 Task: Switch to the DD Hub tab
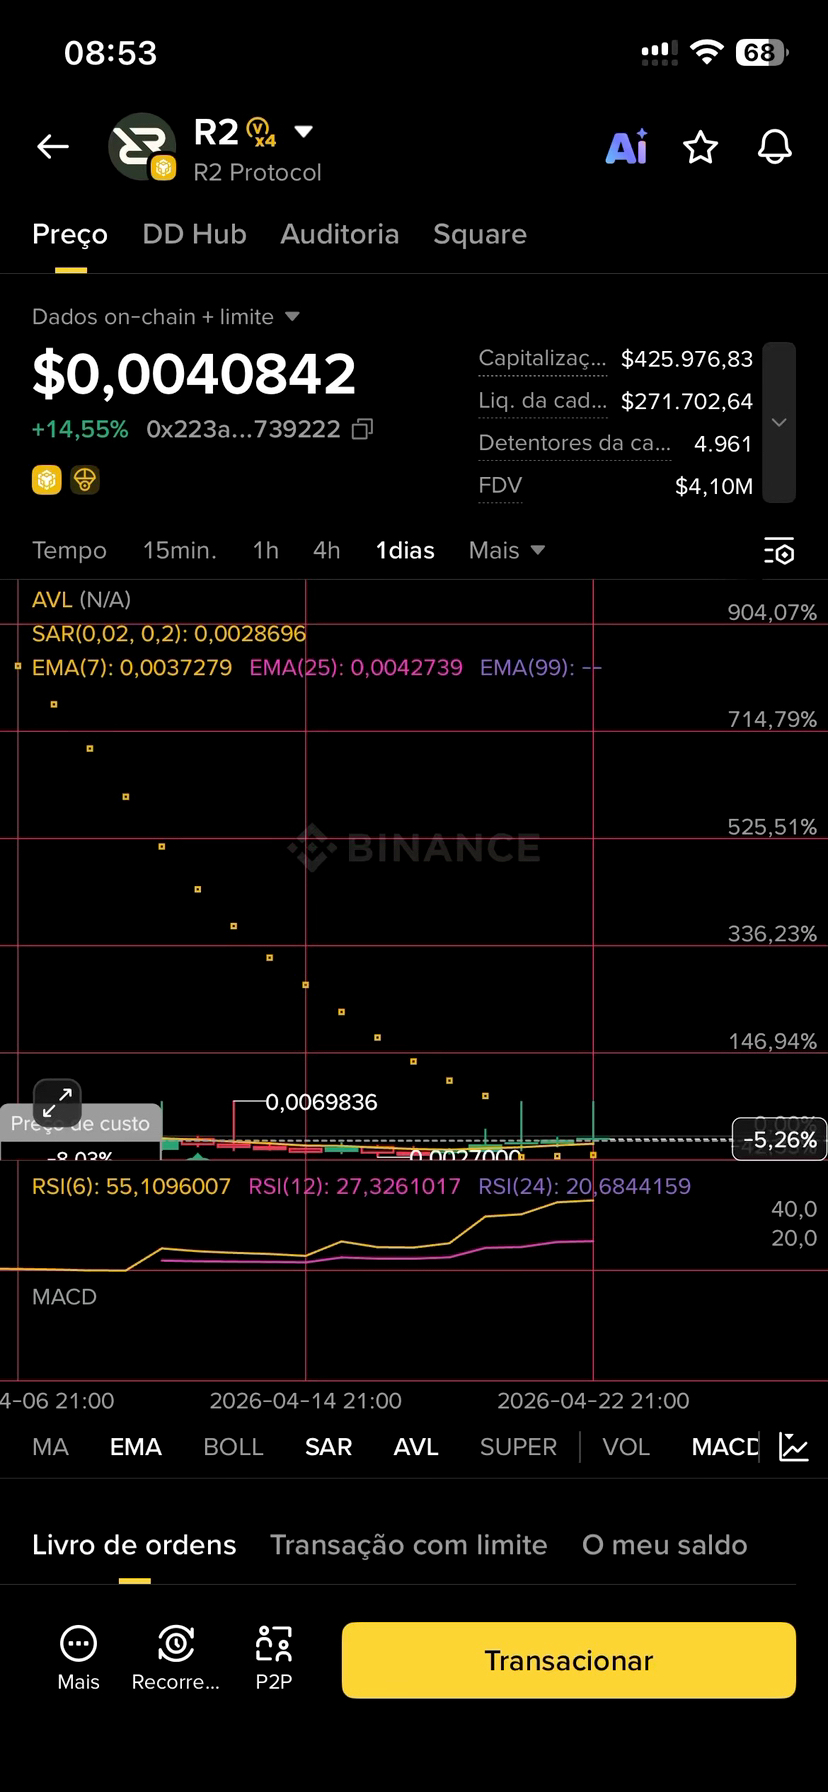click(194, 234)
